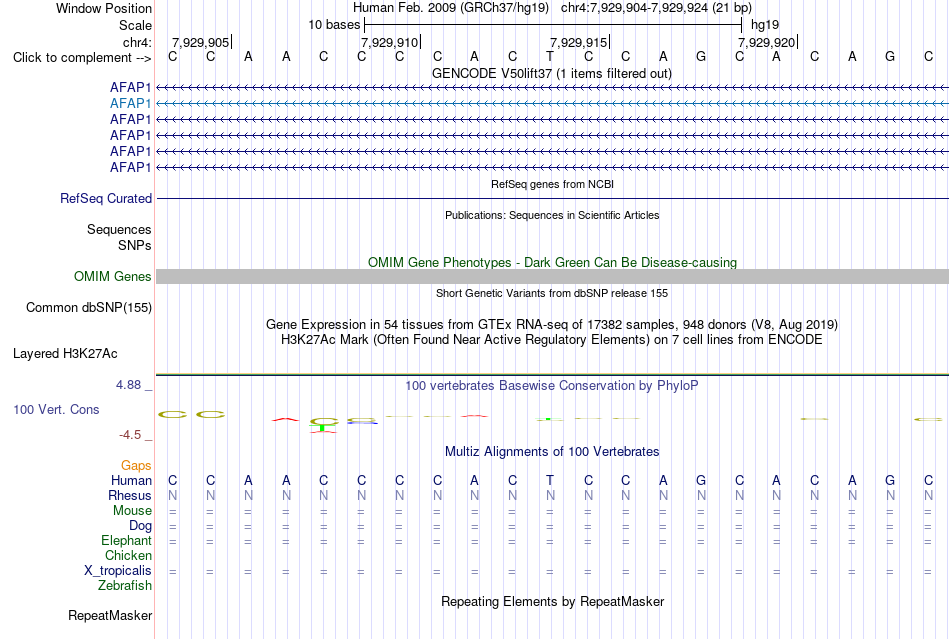Select the chr4: ruler label
This screenshot has height=639, width=950.
point(137,42)
